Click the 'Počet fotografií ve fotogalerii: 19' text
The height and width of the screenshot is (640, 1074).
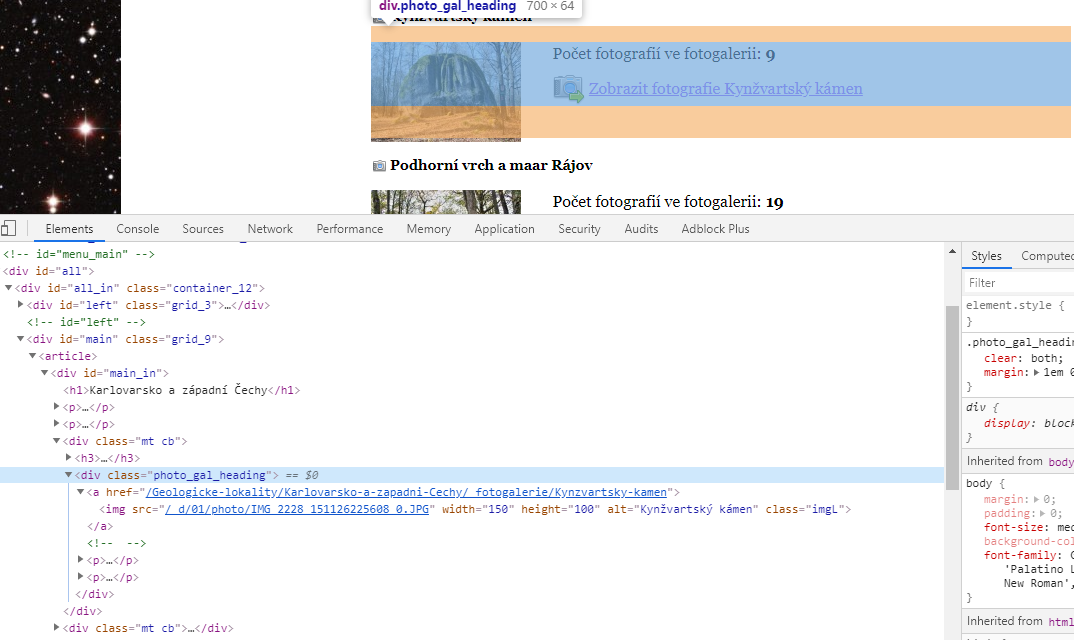[x=668, y=202]
